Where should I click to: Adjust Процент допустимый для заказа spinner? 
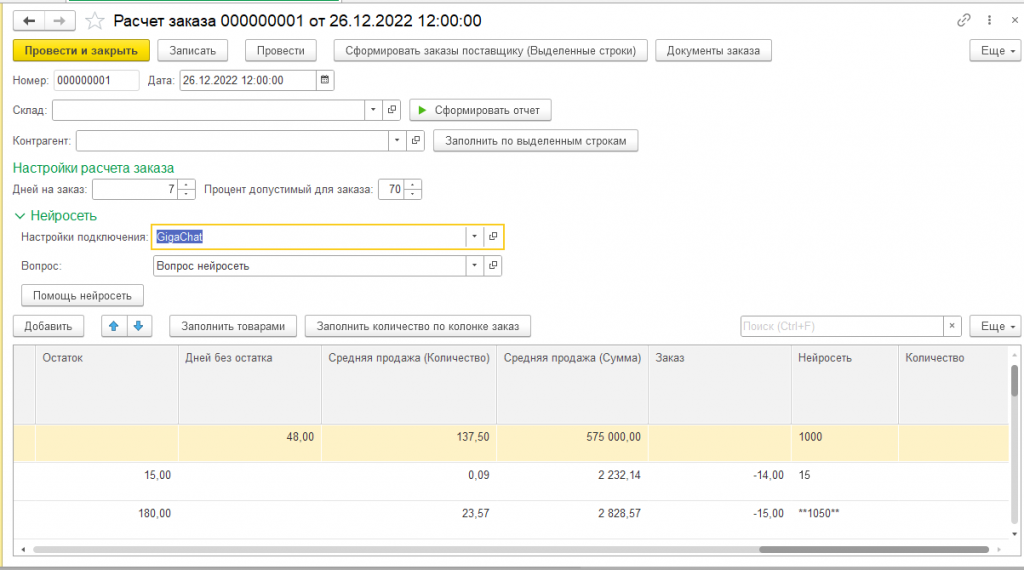point(412,189)
